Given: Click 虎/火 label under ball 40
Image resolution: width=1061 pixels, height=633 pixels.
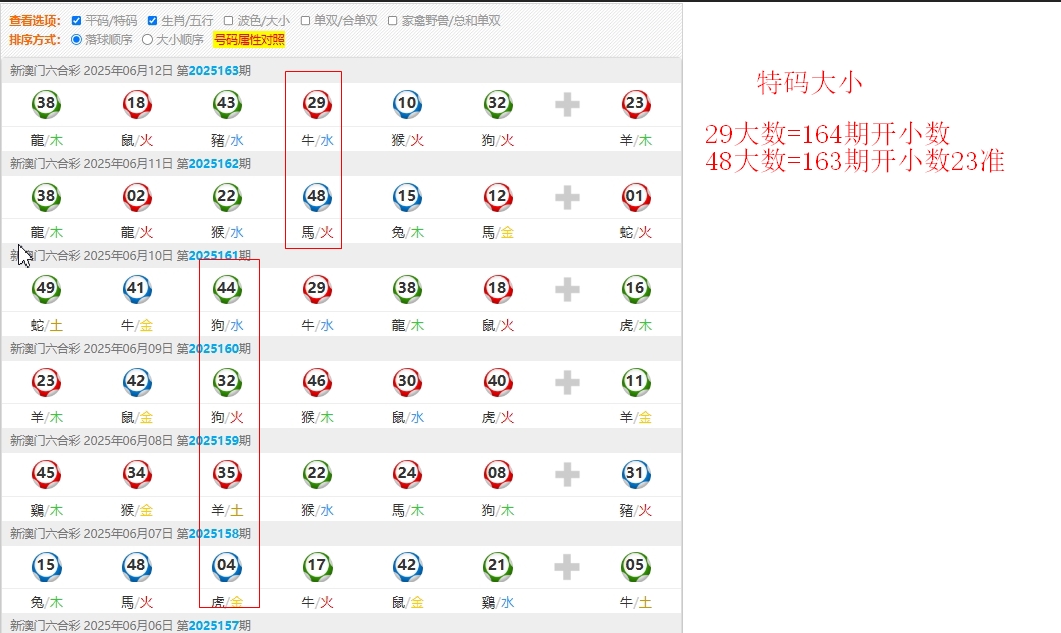Looking at the screenshot, I should click(498, 418).
